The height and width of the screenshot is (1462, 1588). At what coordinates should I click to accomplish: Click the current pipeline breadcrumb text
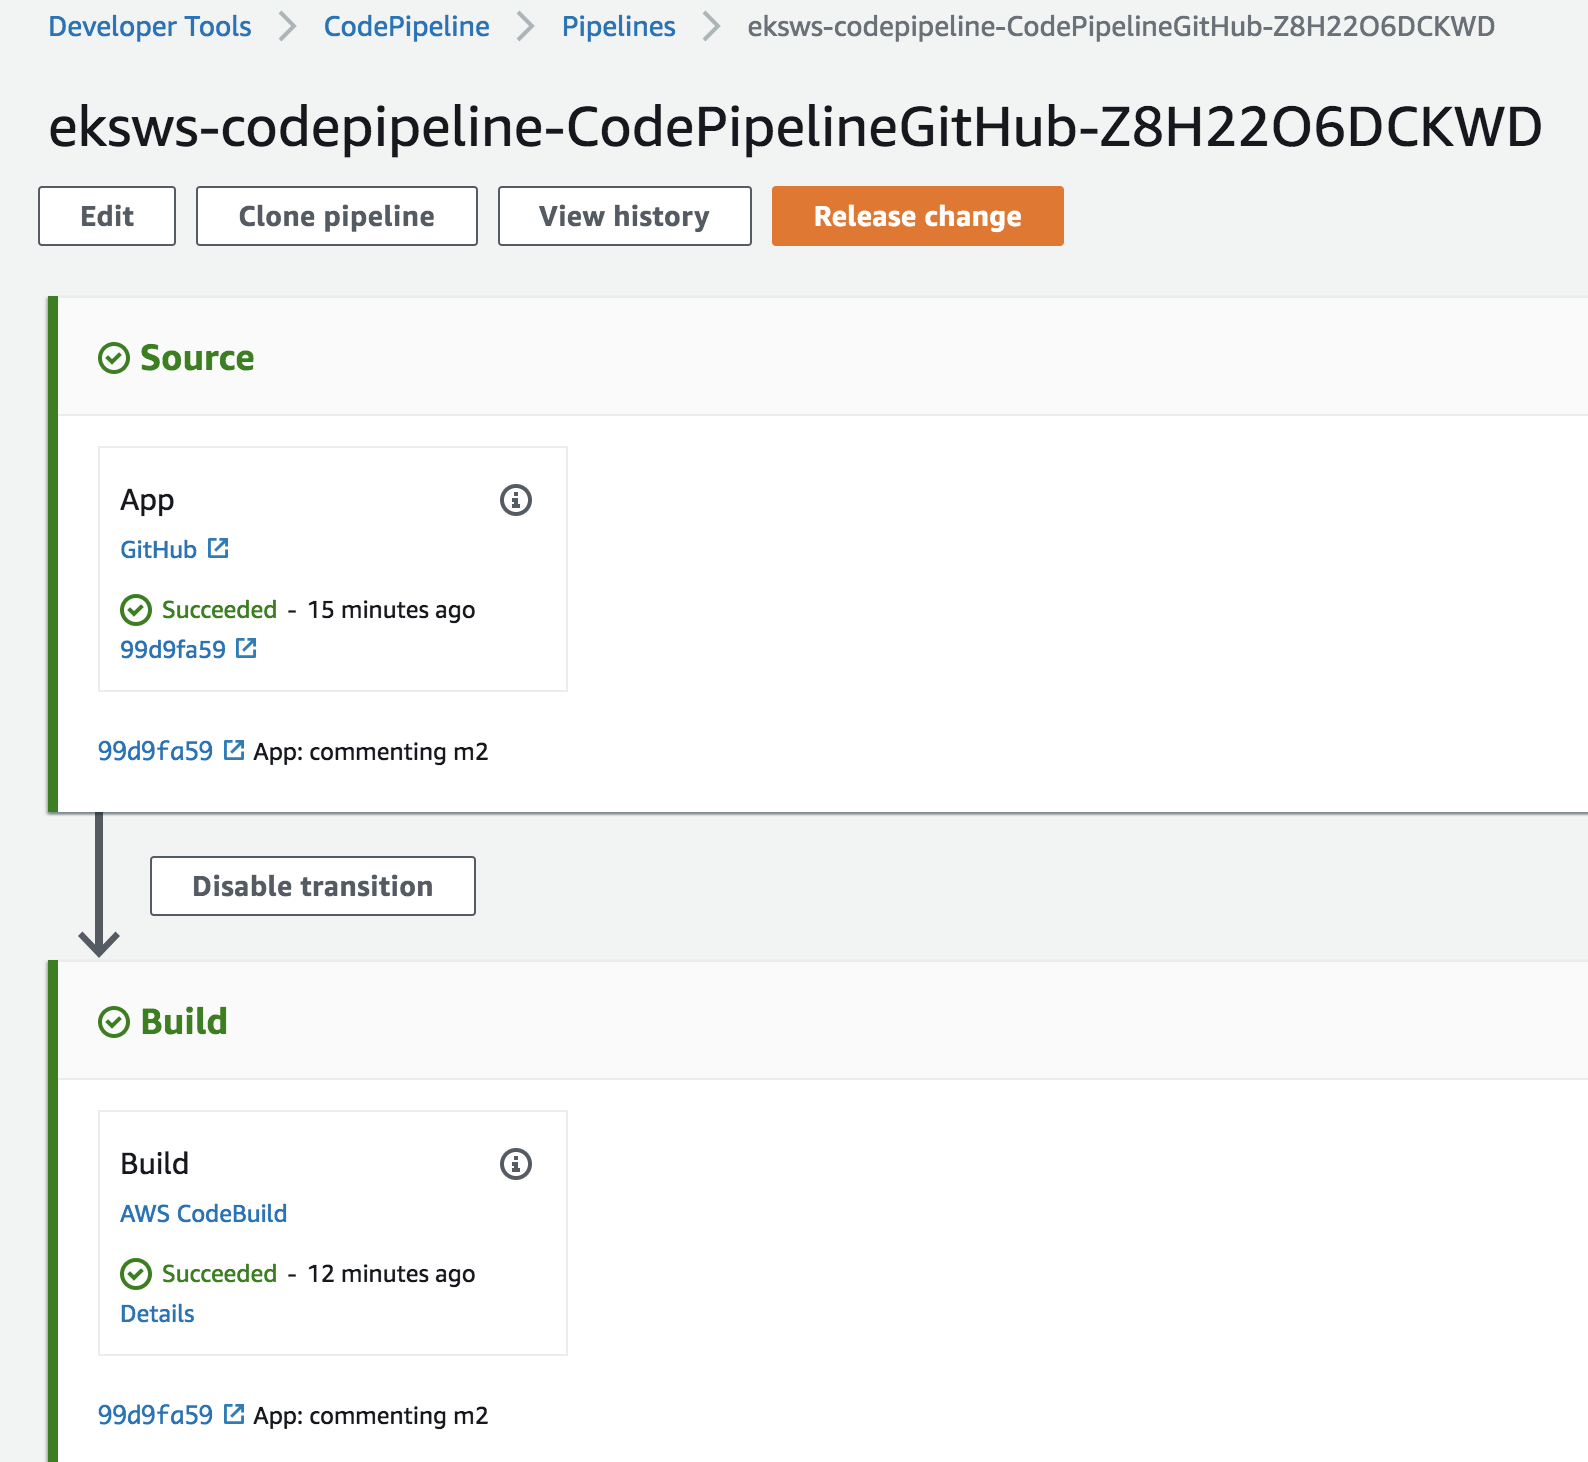1121,27
